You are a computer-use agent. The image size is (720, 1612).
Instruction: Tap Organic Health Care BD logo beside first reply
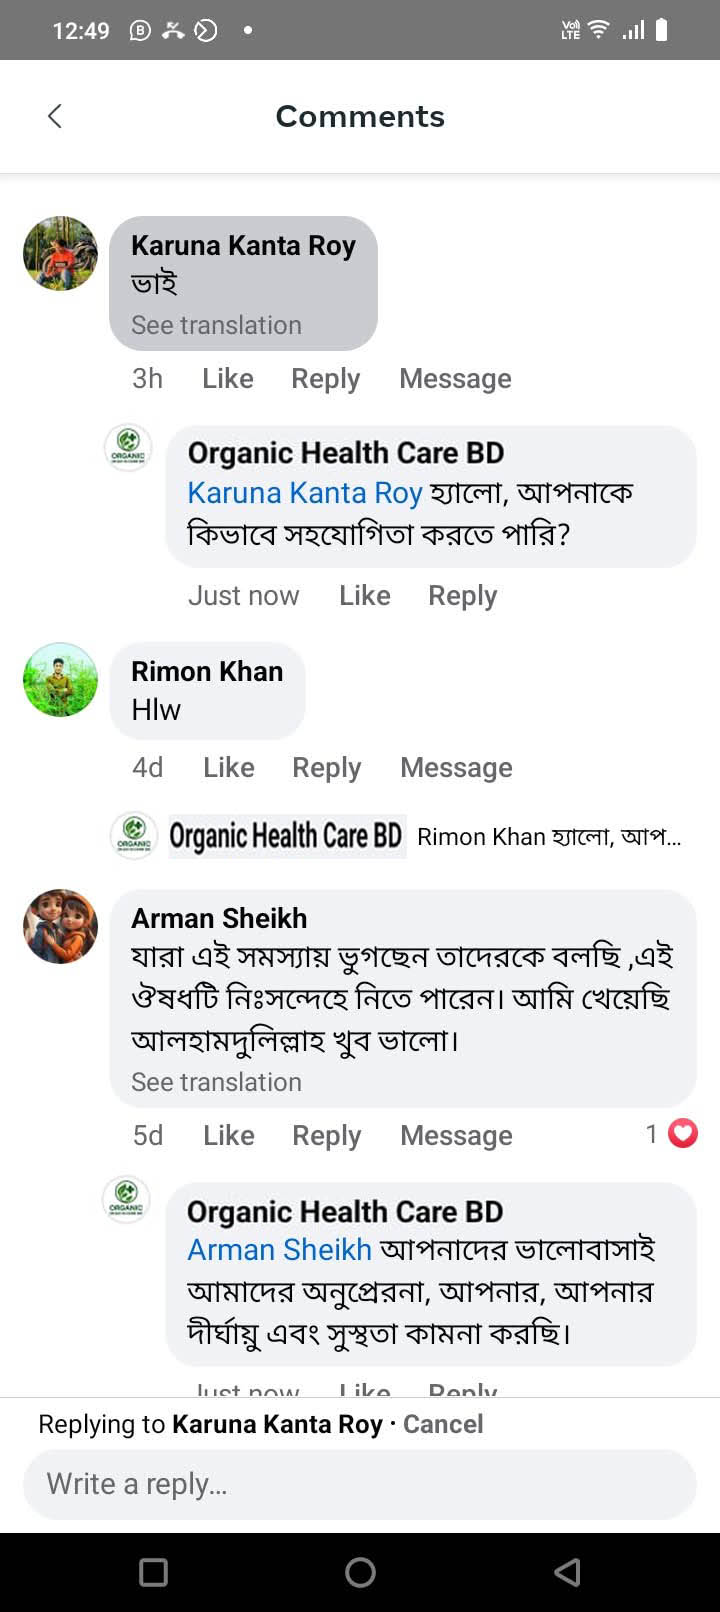click(x=128, y=447)
